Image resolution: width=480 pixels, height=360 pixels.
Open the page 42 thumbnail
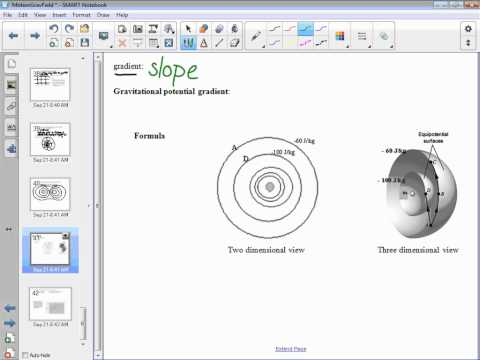click(50, 304)
